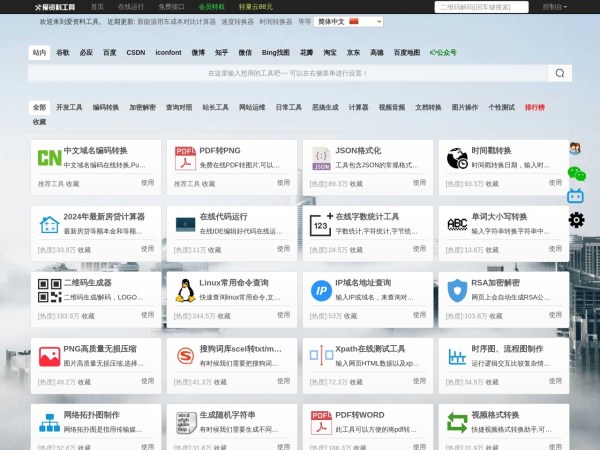Open the Linux penguin icon tool
Screen dimensions: 600x450
(x=185, y=290)
